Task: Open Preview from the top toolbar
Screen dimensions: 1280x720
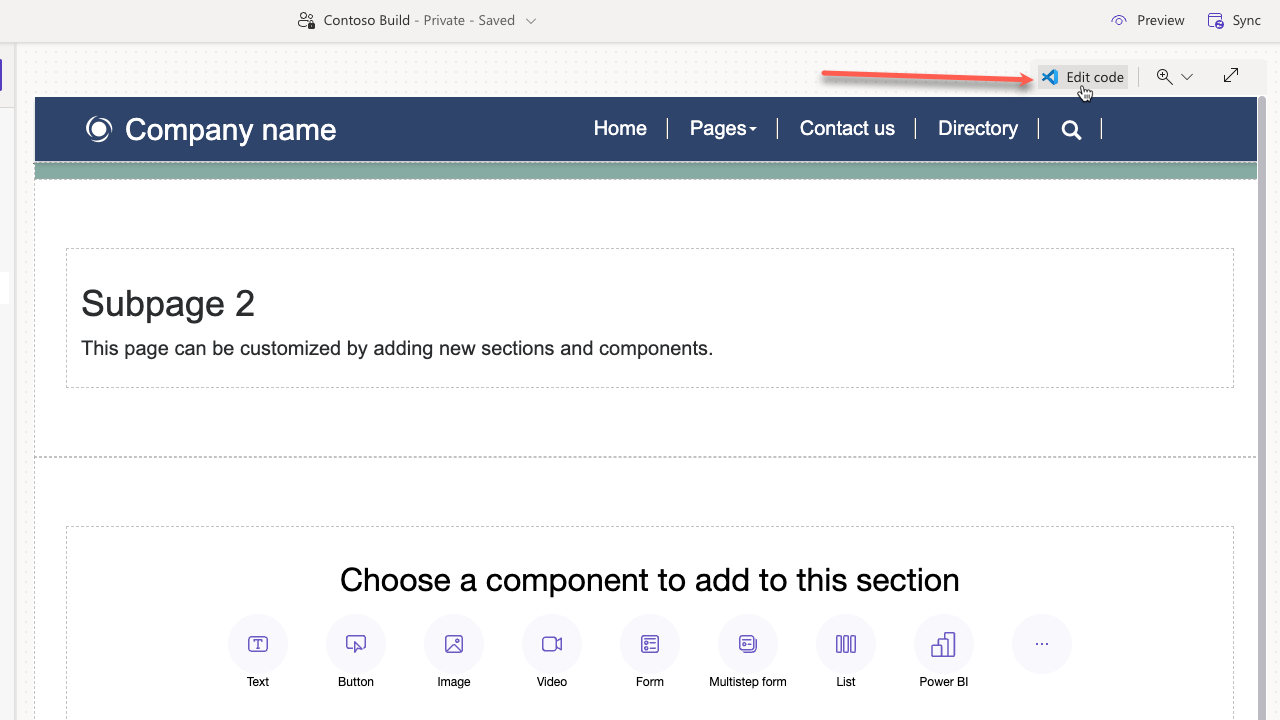Action: tap(1148, 20)
